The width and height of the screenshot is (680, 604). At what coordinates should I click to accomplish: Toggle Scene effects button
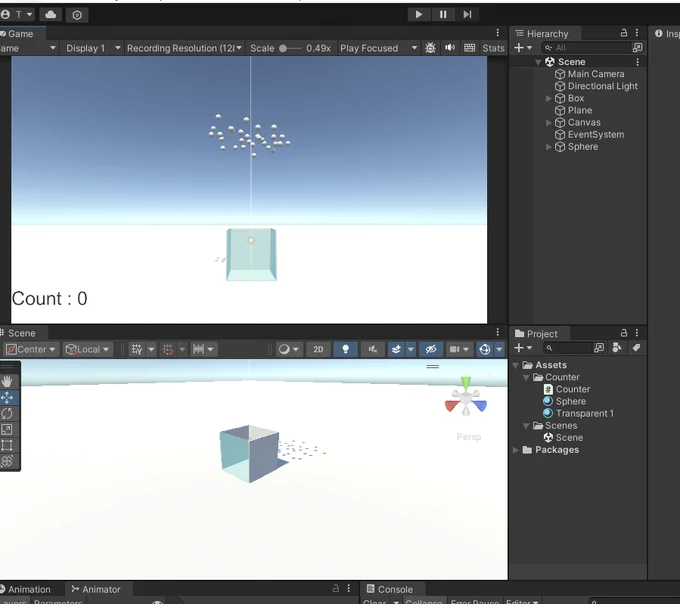tap(396, 349)
